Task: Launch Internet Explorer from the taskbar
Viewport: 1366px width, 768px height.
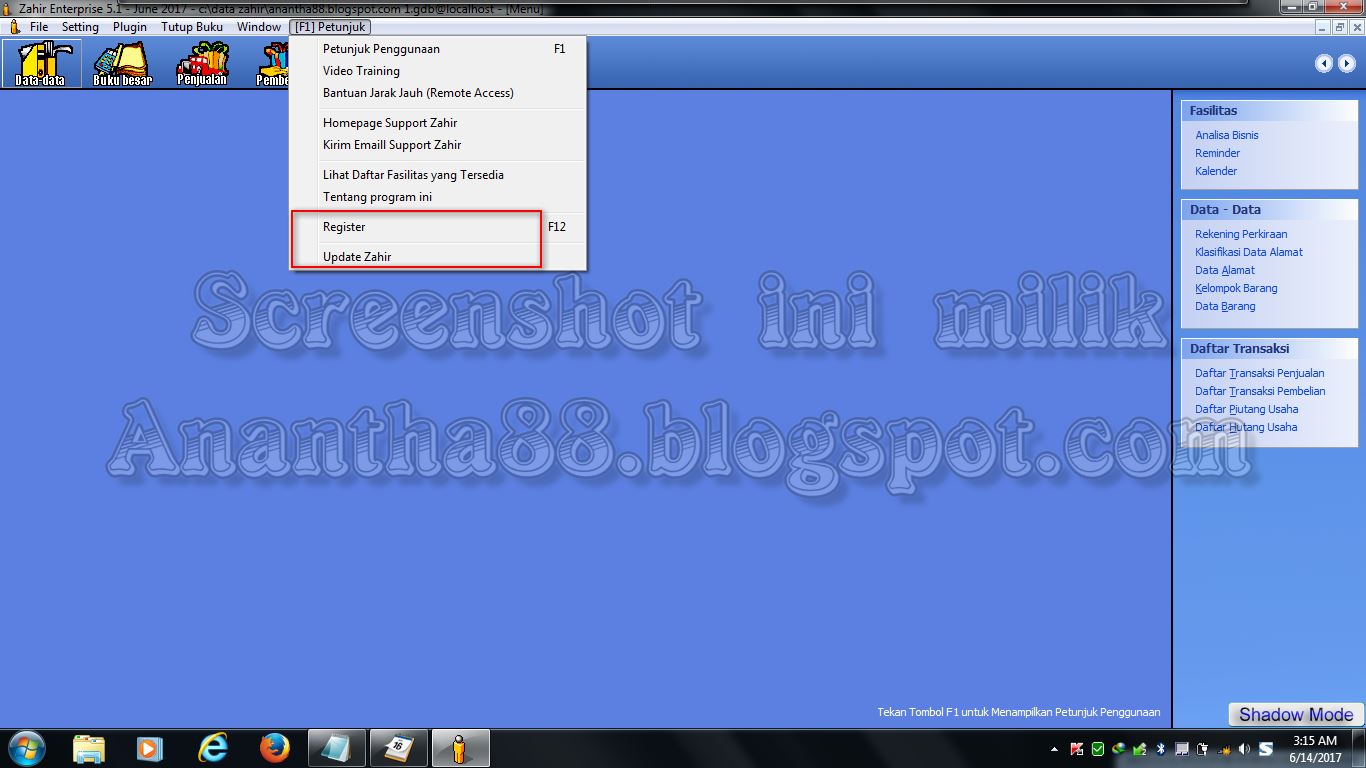Action: pyautogui.click(x=212, y=748)
